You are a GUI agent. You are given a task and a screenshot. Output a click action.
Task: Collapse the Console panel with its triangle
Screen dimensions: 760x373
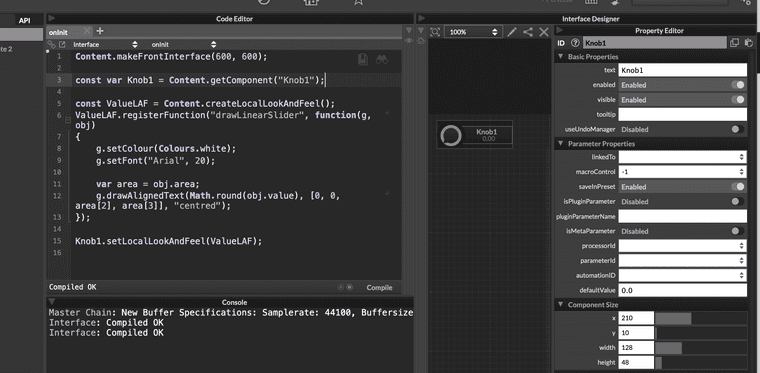[51, 302]
